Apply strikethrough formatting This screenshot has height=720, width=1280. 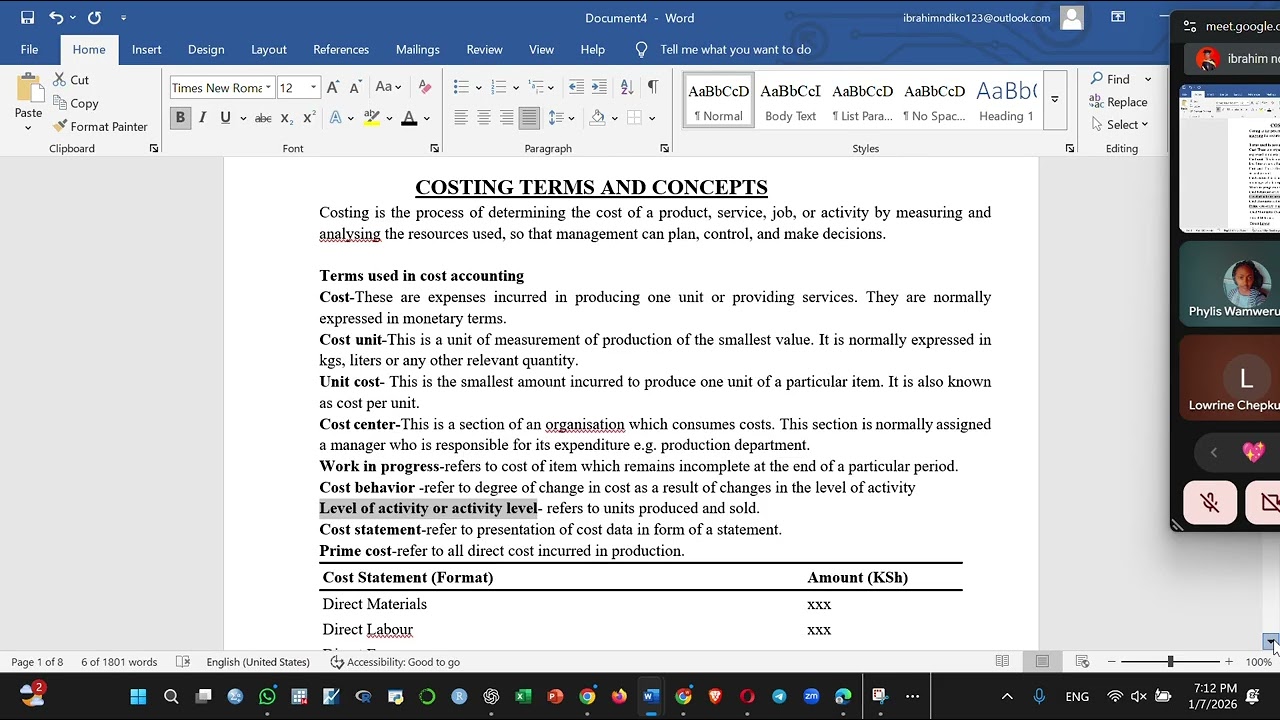point(263,118)
